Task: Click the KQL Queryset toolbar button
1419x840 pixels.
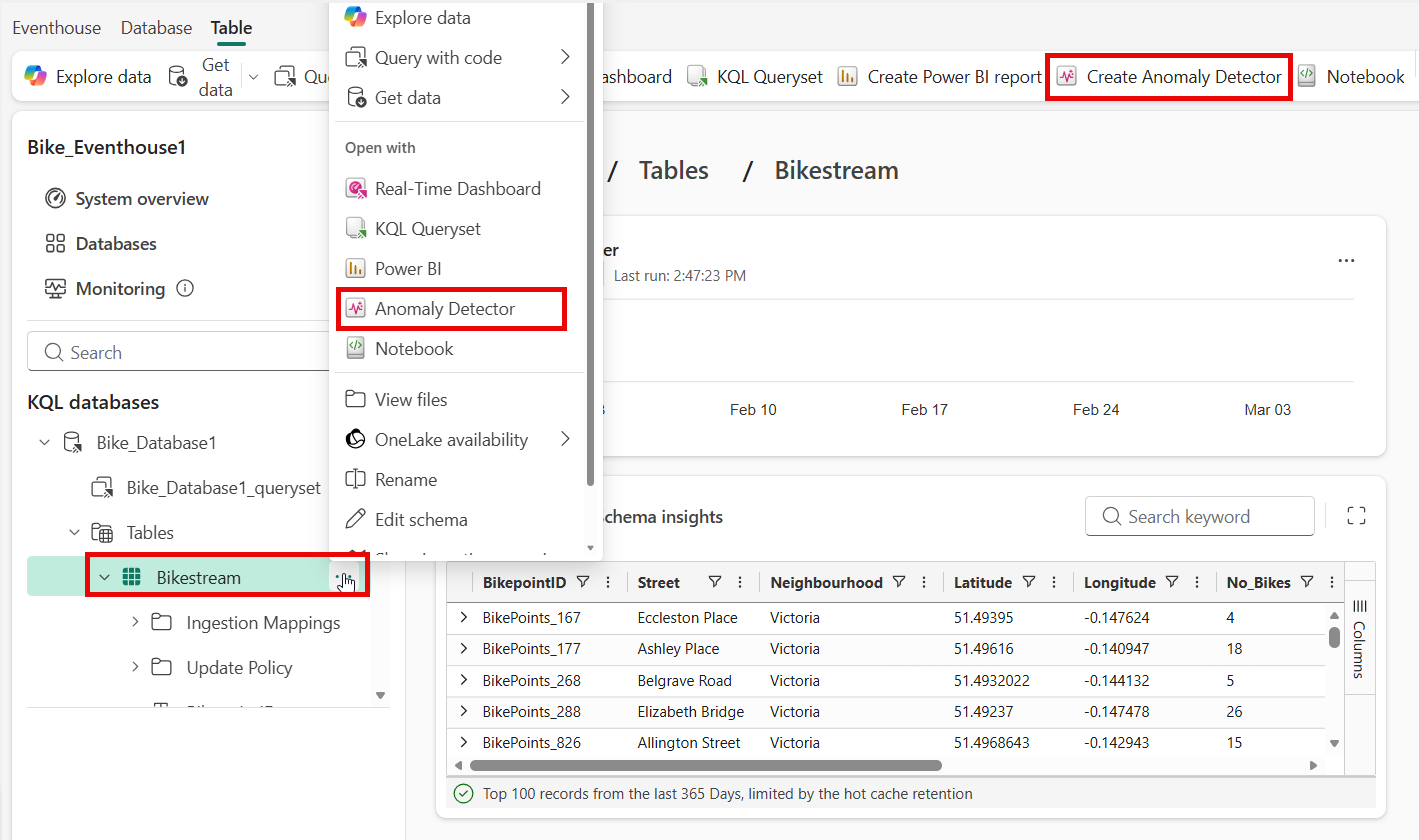Action: pyautogui.click(x=755, y=77)
